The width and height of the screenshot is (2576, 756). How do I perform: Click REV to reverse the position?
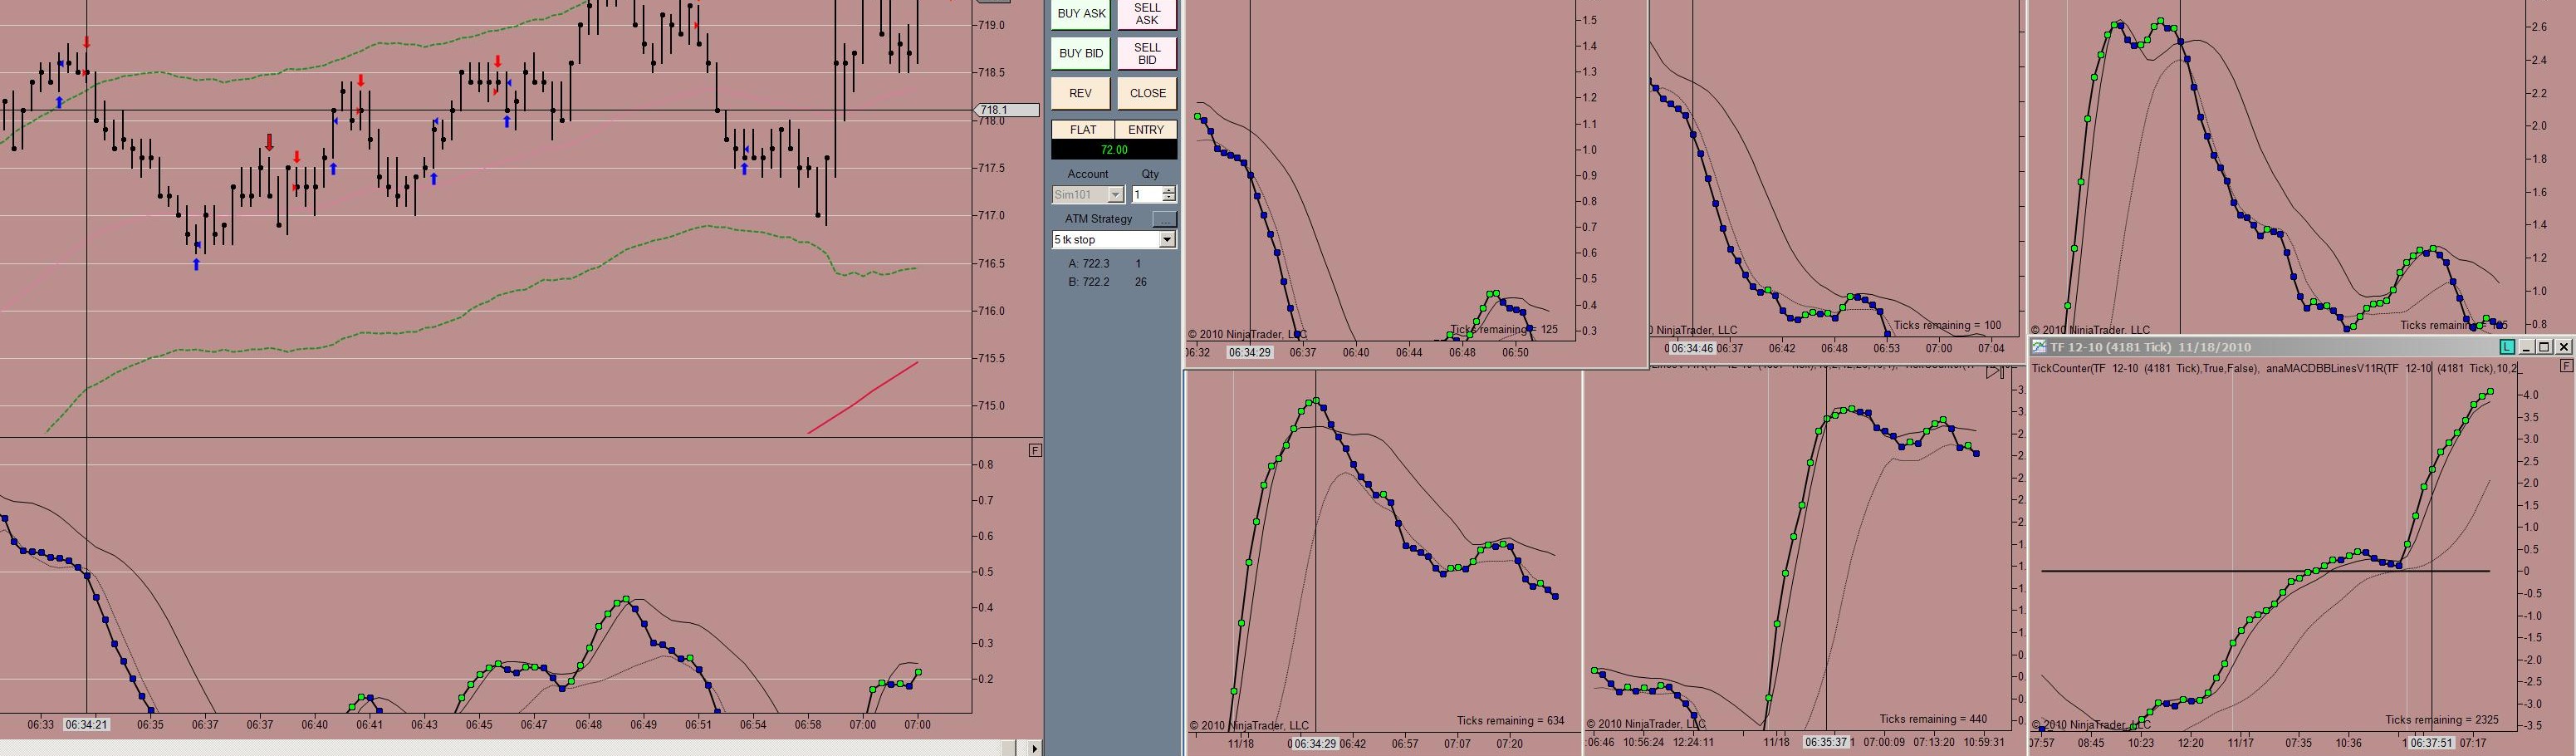pyautogui.click(x=1081, y=93)
